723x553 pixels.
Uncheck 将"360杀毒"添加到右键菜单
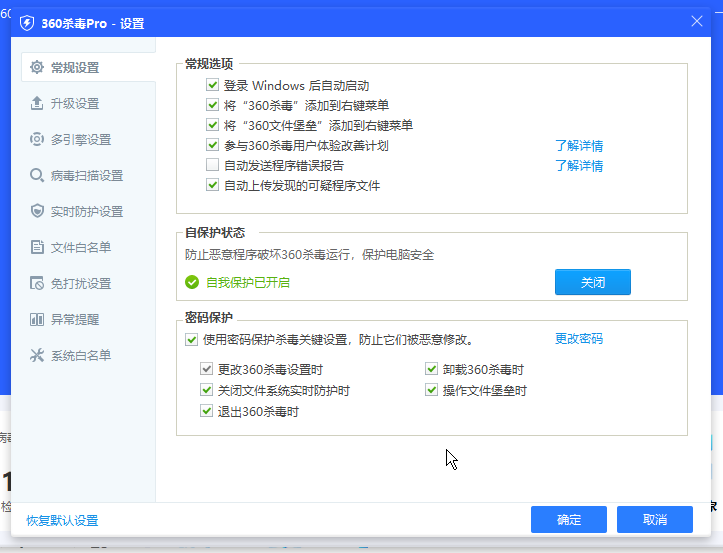[x=212, y=105]
